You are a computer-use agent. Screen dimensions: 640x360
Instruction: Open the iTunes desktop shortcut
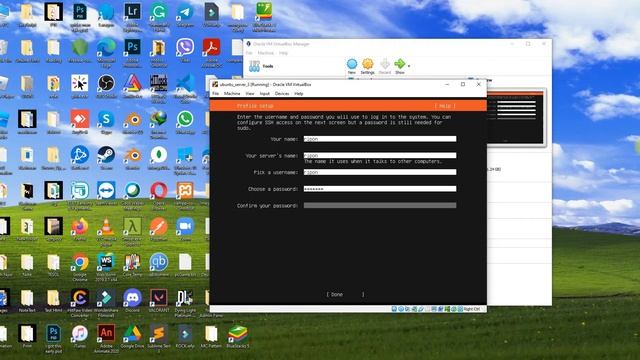[x=80, y=336]
